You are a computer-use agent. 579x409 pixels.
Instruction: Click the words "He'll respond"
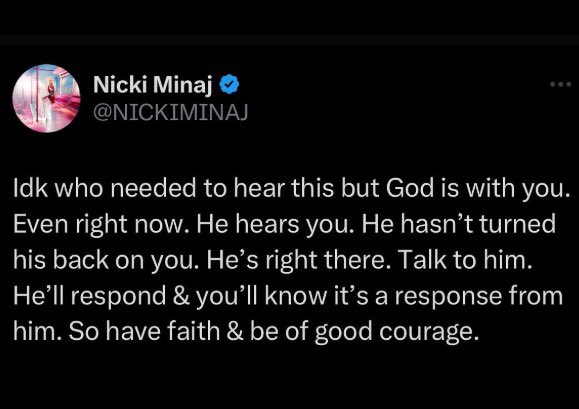pos(89,296)
